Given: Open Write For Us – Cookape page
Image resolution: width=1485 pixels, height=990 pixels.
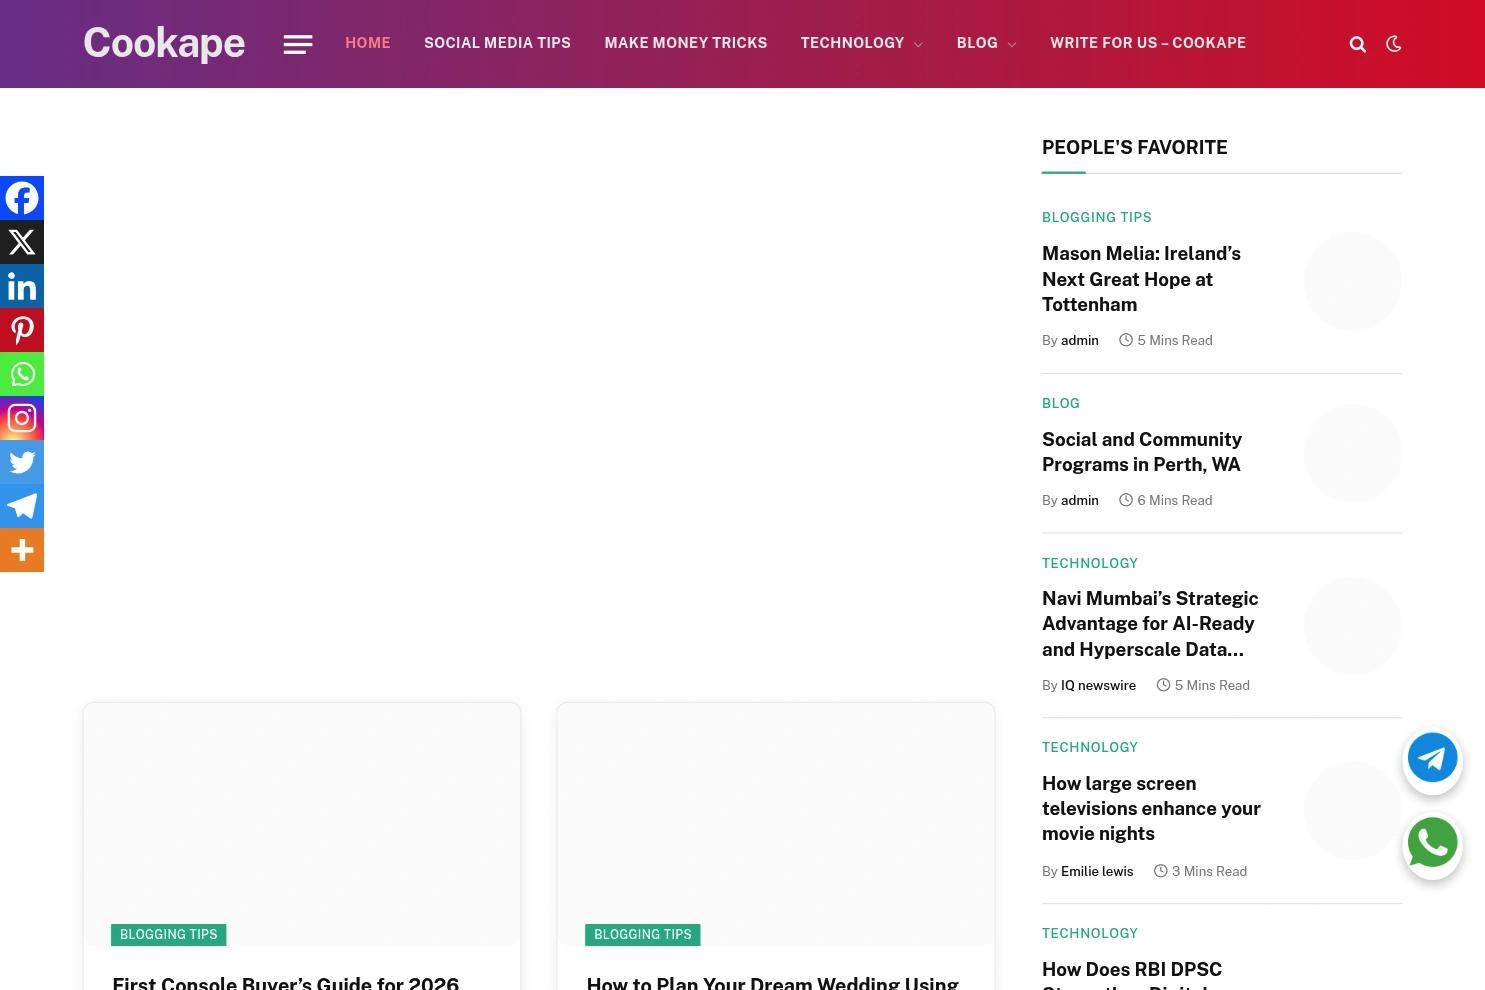Looking at the screenshot, I should [1147, 43].
